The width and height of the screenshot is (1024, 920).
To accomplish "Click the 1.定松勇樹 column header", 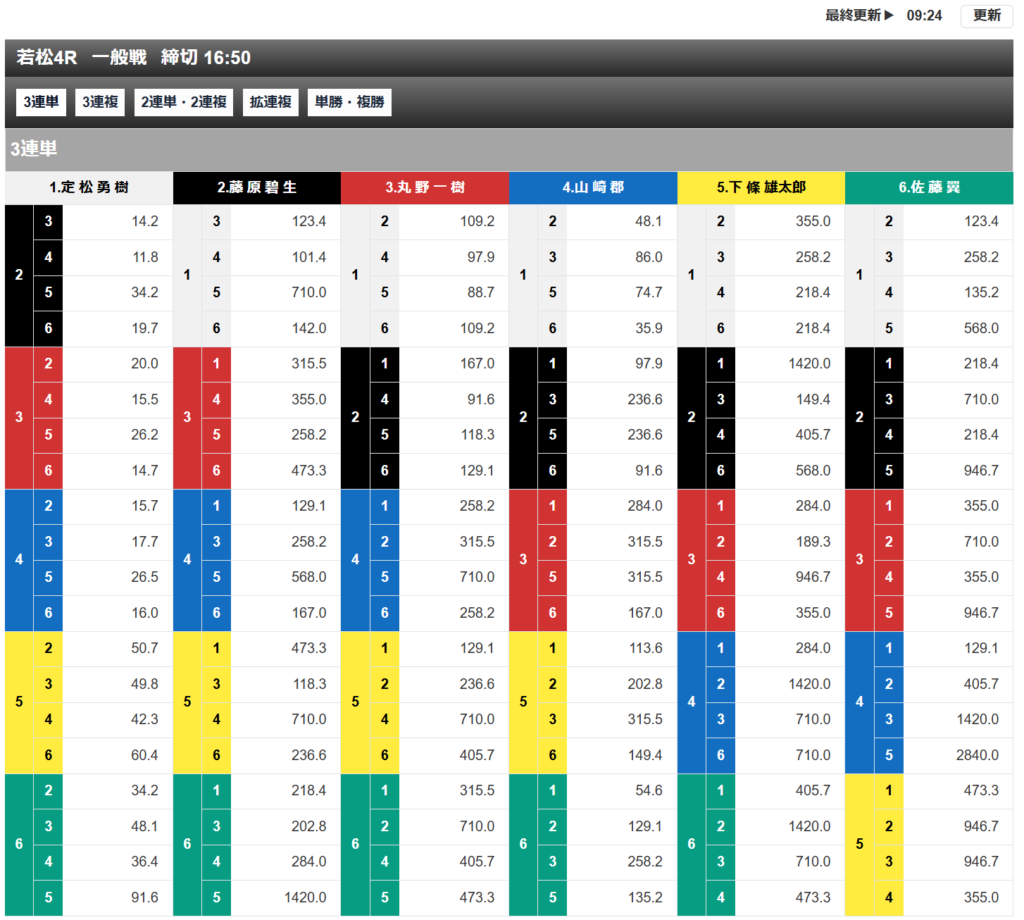I will (89, 188).
